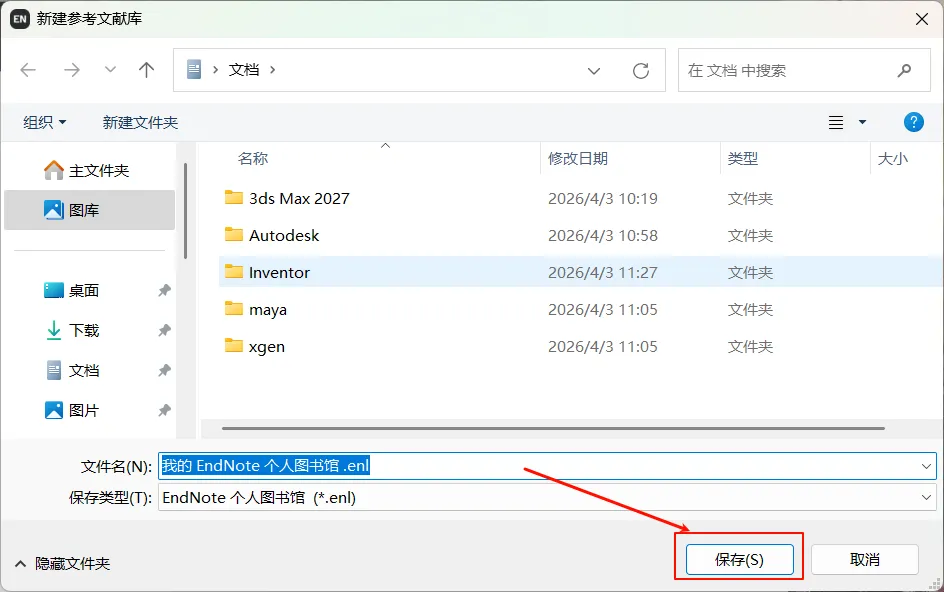Open the 文件名 dropdown arrow
The image size is (944, 592).
pos(926,466)
